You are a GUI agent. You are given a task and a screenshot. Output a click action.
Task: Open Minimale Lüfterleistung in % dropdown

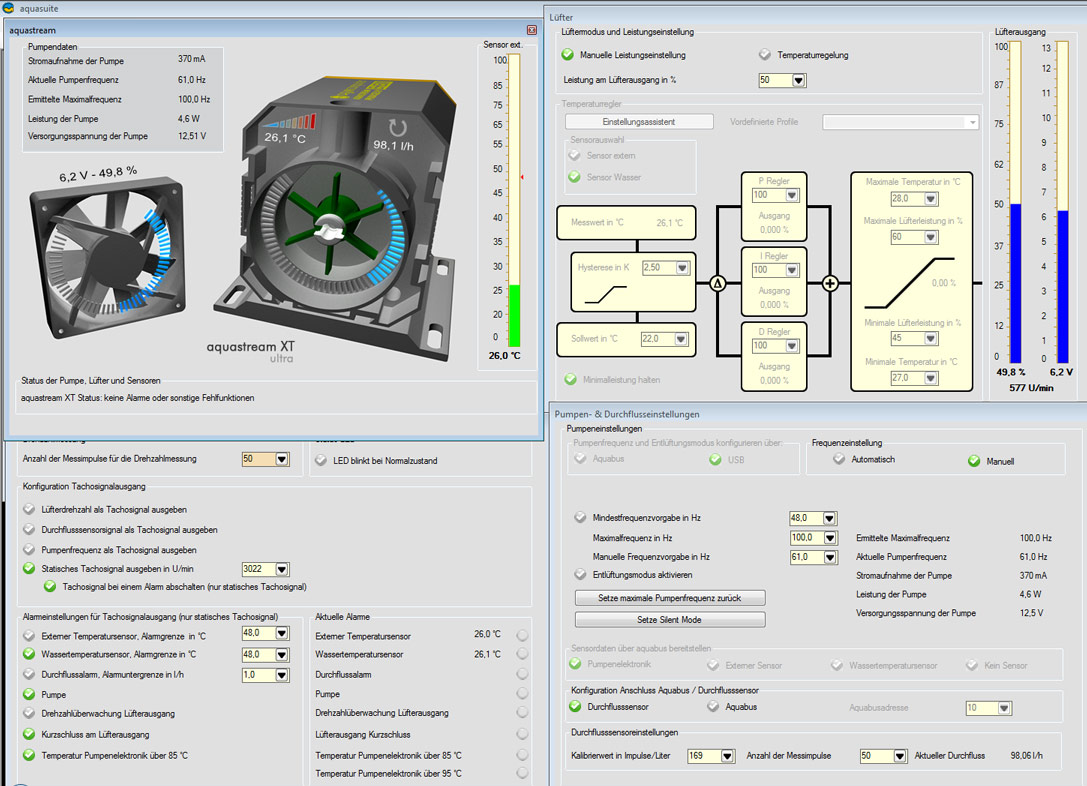(x=931, y=338)
